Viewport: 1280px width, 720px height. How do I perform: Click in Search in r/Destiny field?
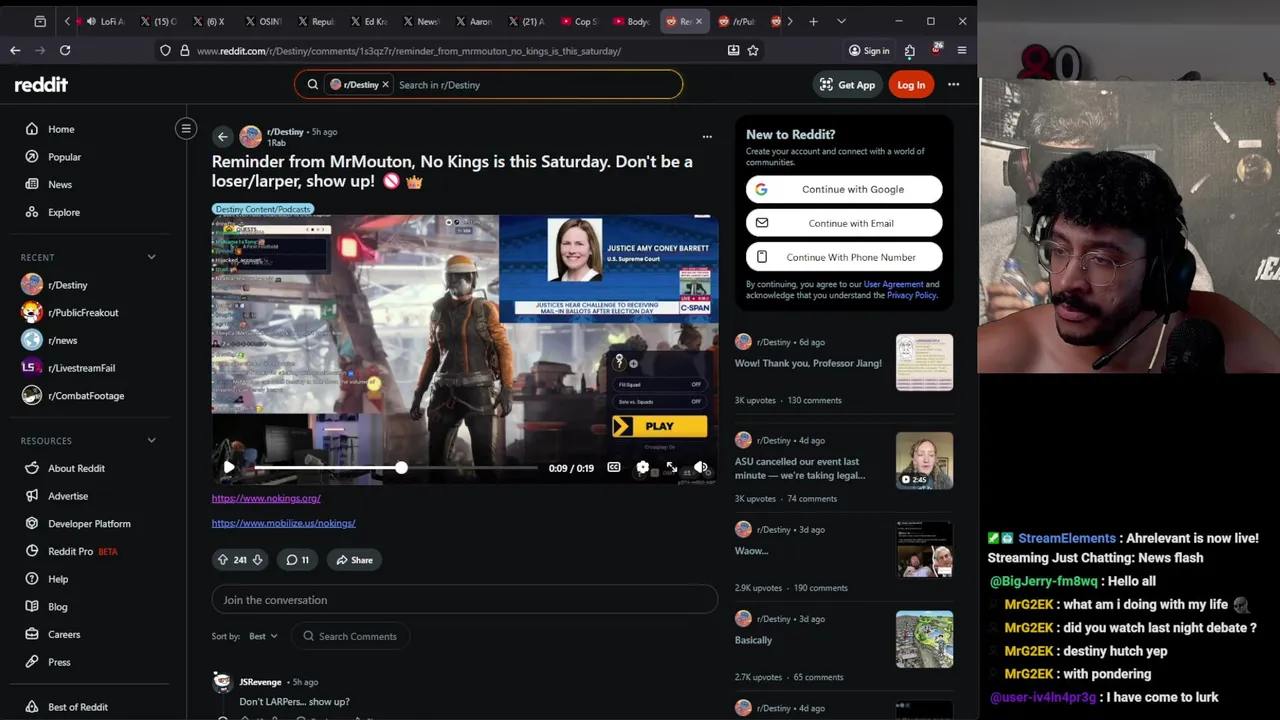[535, 85]
